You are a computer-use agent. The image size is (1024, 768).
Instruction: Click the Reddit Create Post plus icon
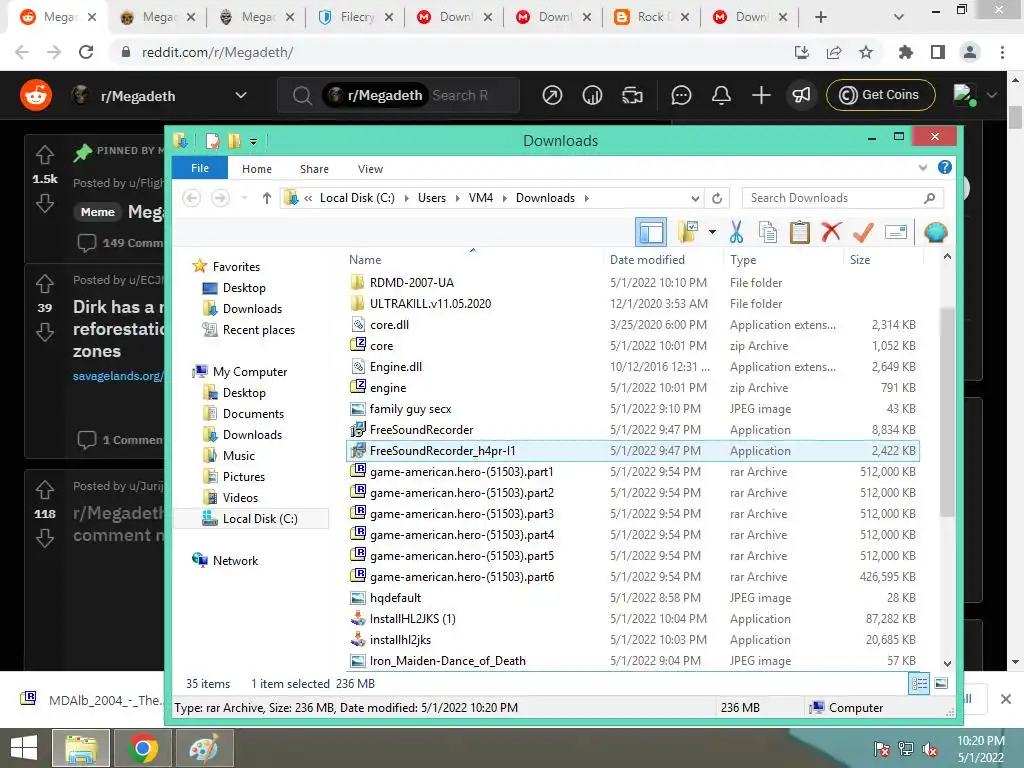point(761,96)
